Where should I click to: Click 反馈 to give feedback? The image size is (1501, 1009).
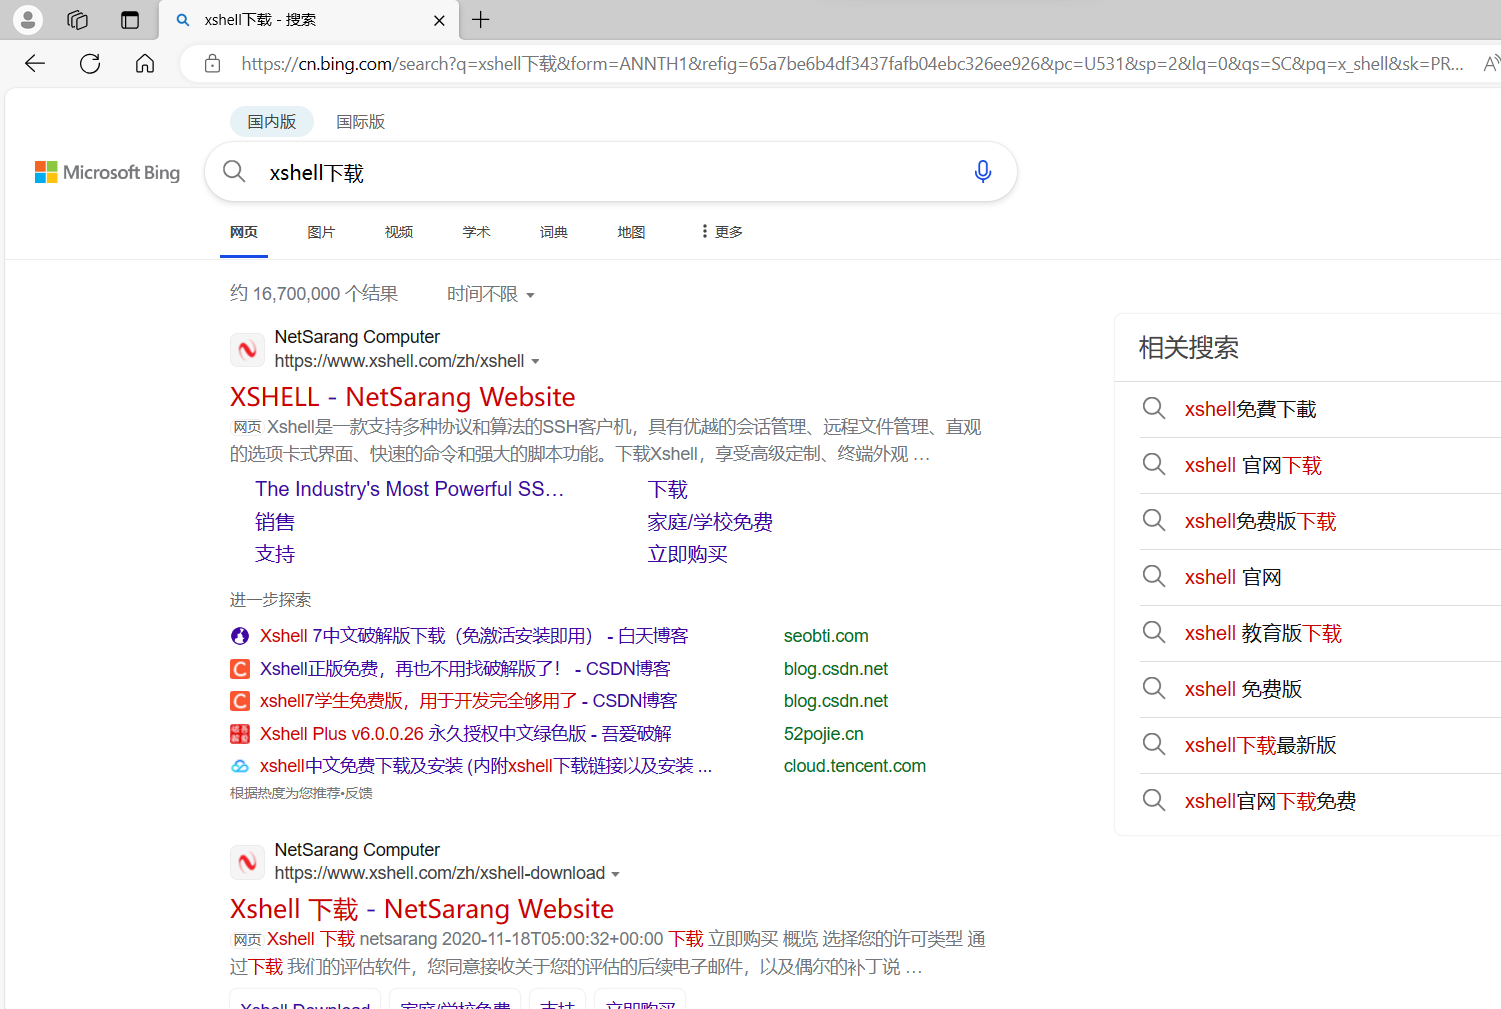pos(358,792)
